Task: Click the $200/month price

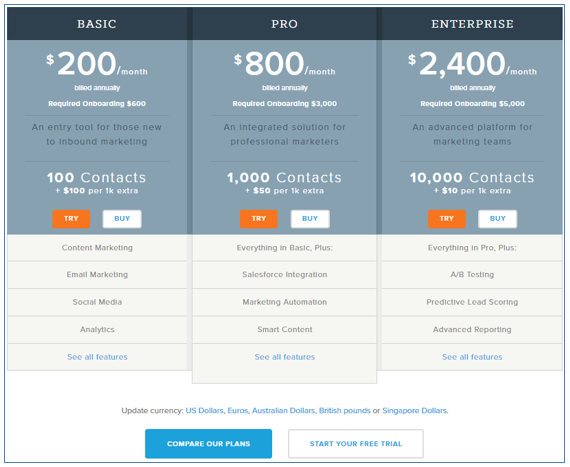Action: click(x=97, y=64)
